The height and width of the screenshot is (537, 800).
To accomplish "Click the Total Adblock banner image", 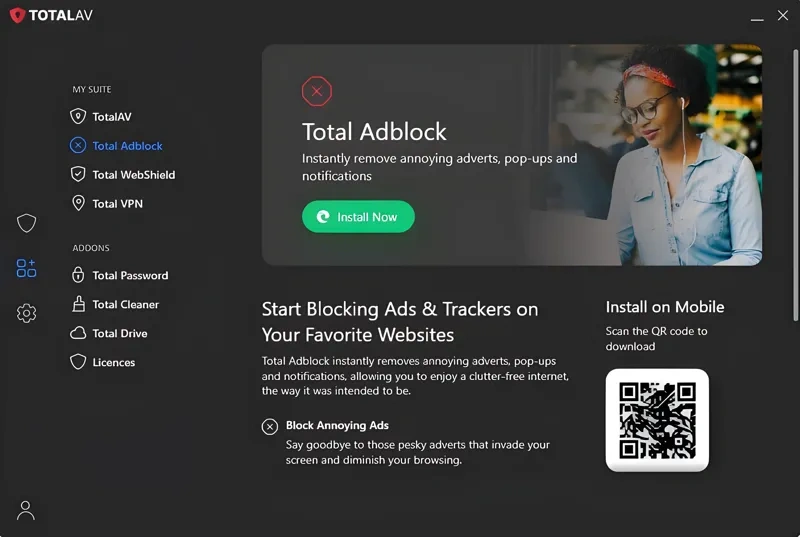I will point(512,155).
